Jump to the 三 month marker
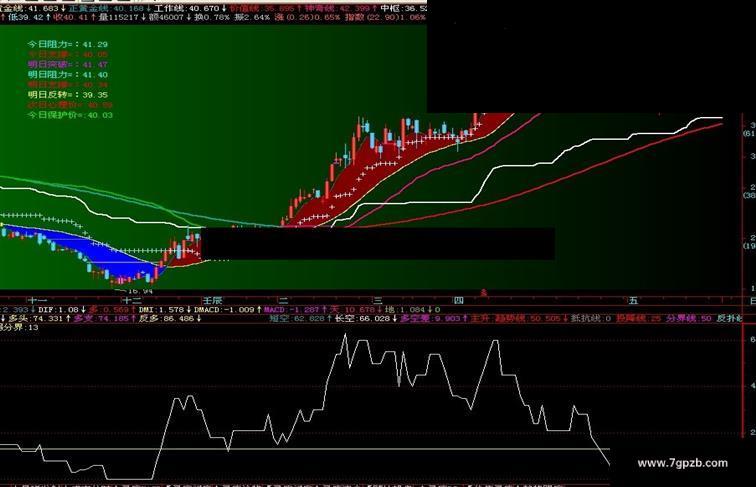This screenshot has width=756, height=487. 378,301
